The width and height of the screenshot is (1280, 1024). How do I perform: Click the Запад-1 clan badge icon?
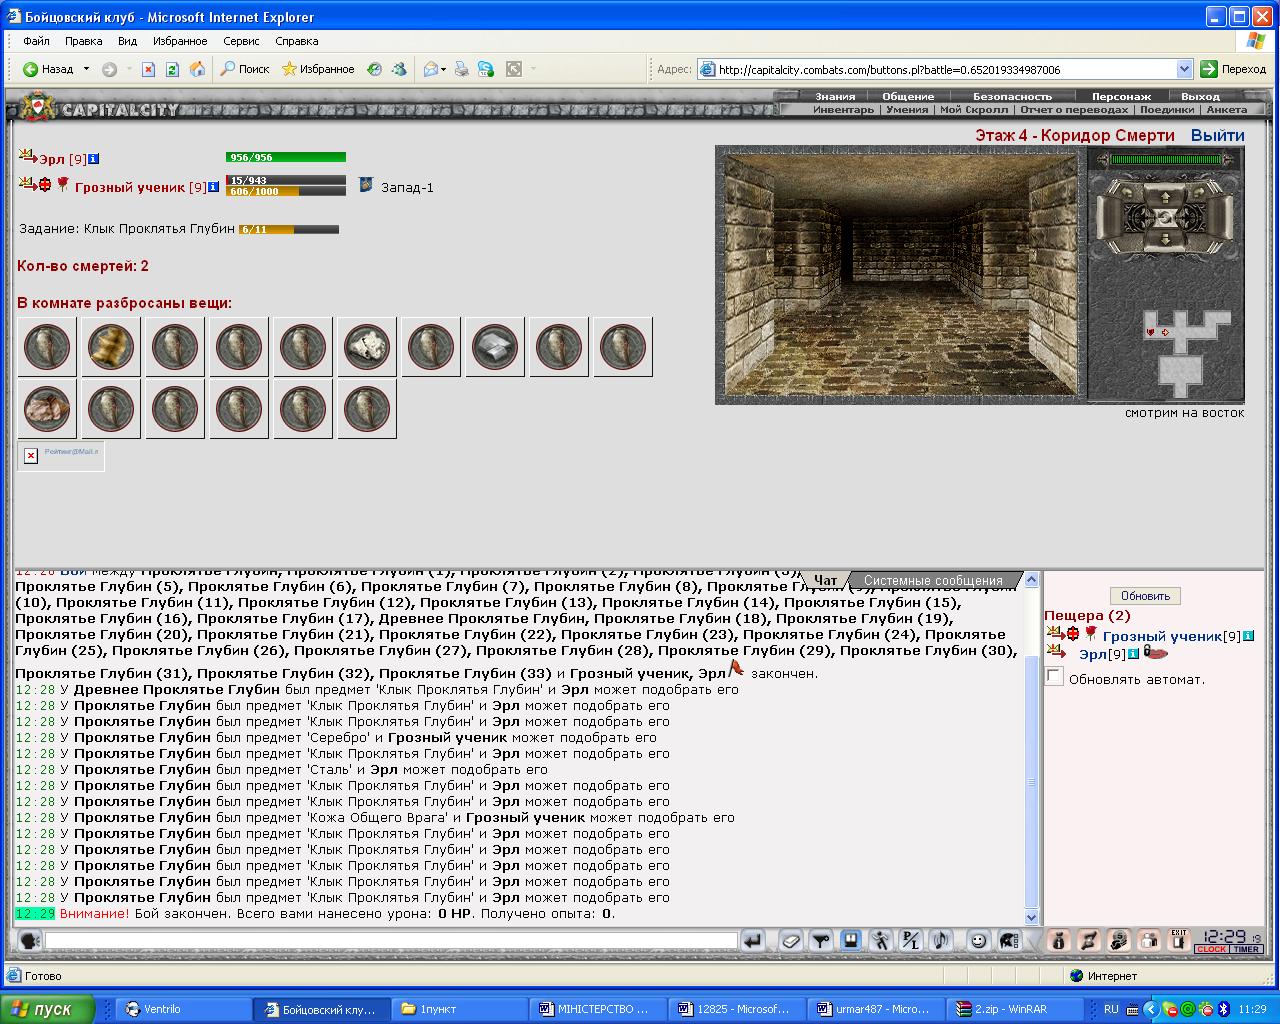(x=366, y=185)
